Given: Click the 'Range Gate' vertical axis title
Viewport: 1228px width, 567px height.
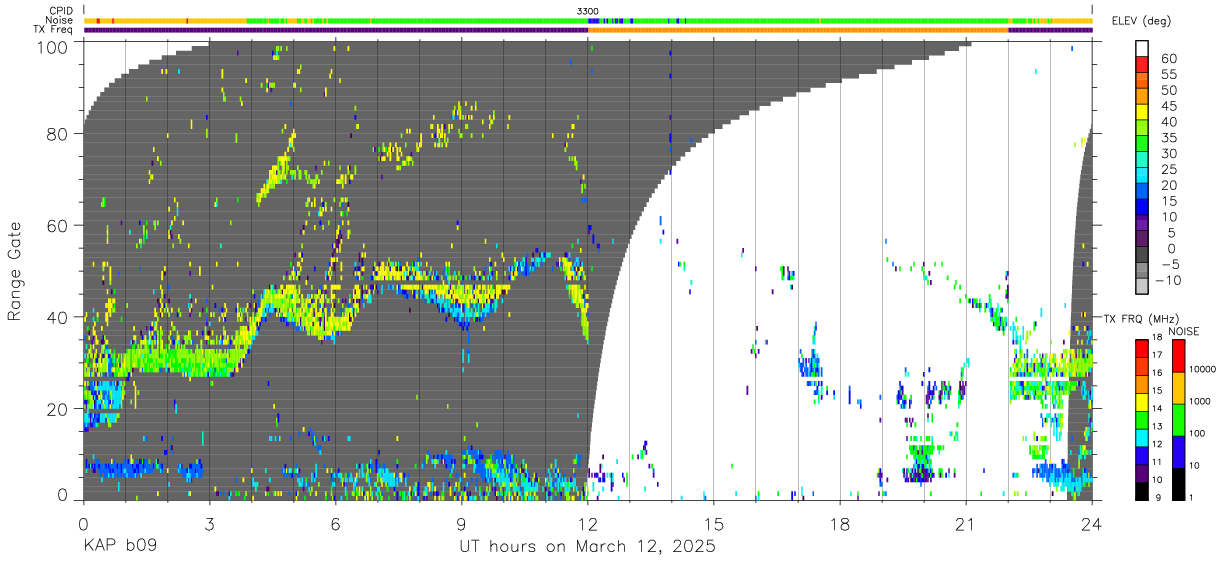Looking at the screenshot, I should pyautogui.click(x=15, y=271).
